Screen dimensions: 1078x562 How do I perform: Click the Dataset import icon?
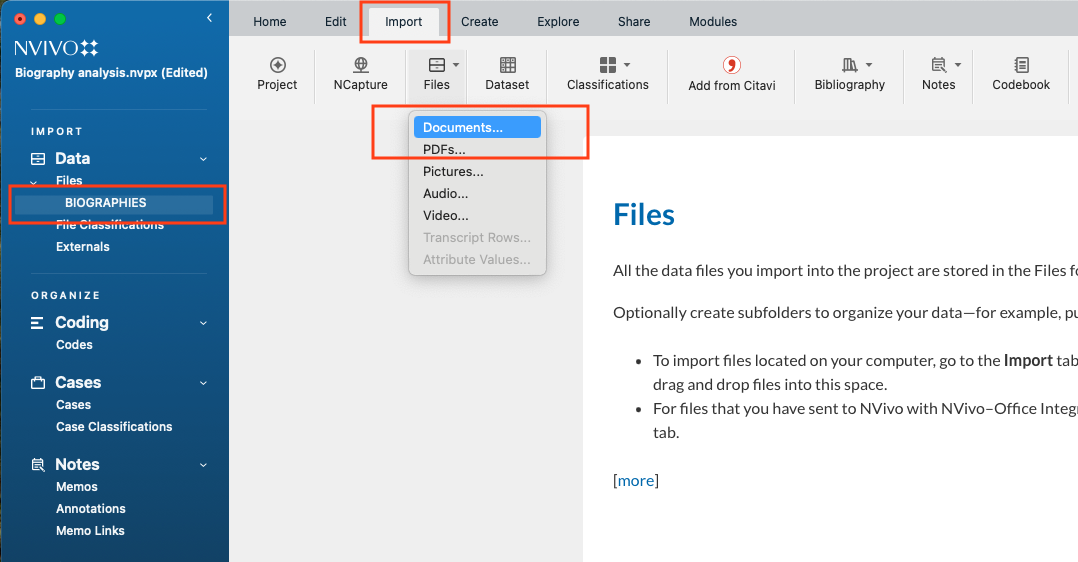coord(507,66)
